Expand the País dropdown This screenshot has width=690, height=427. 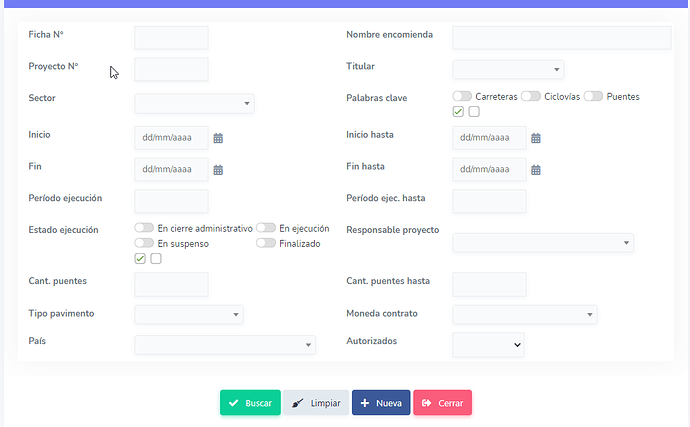click(x=225, y=345)
